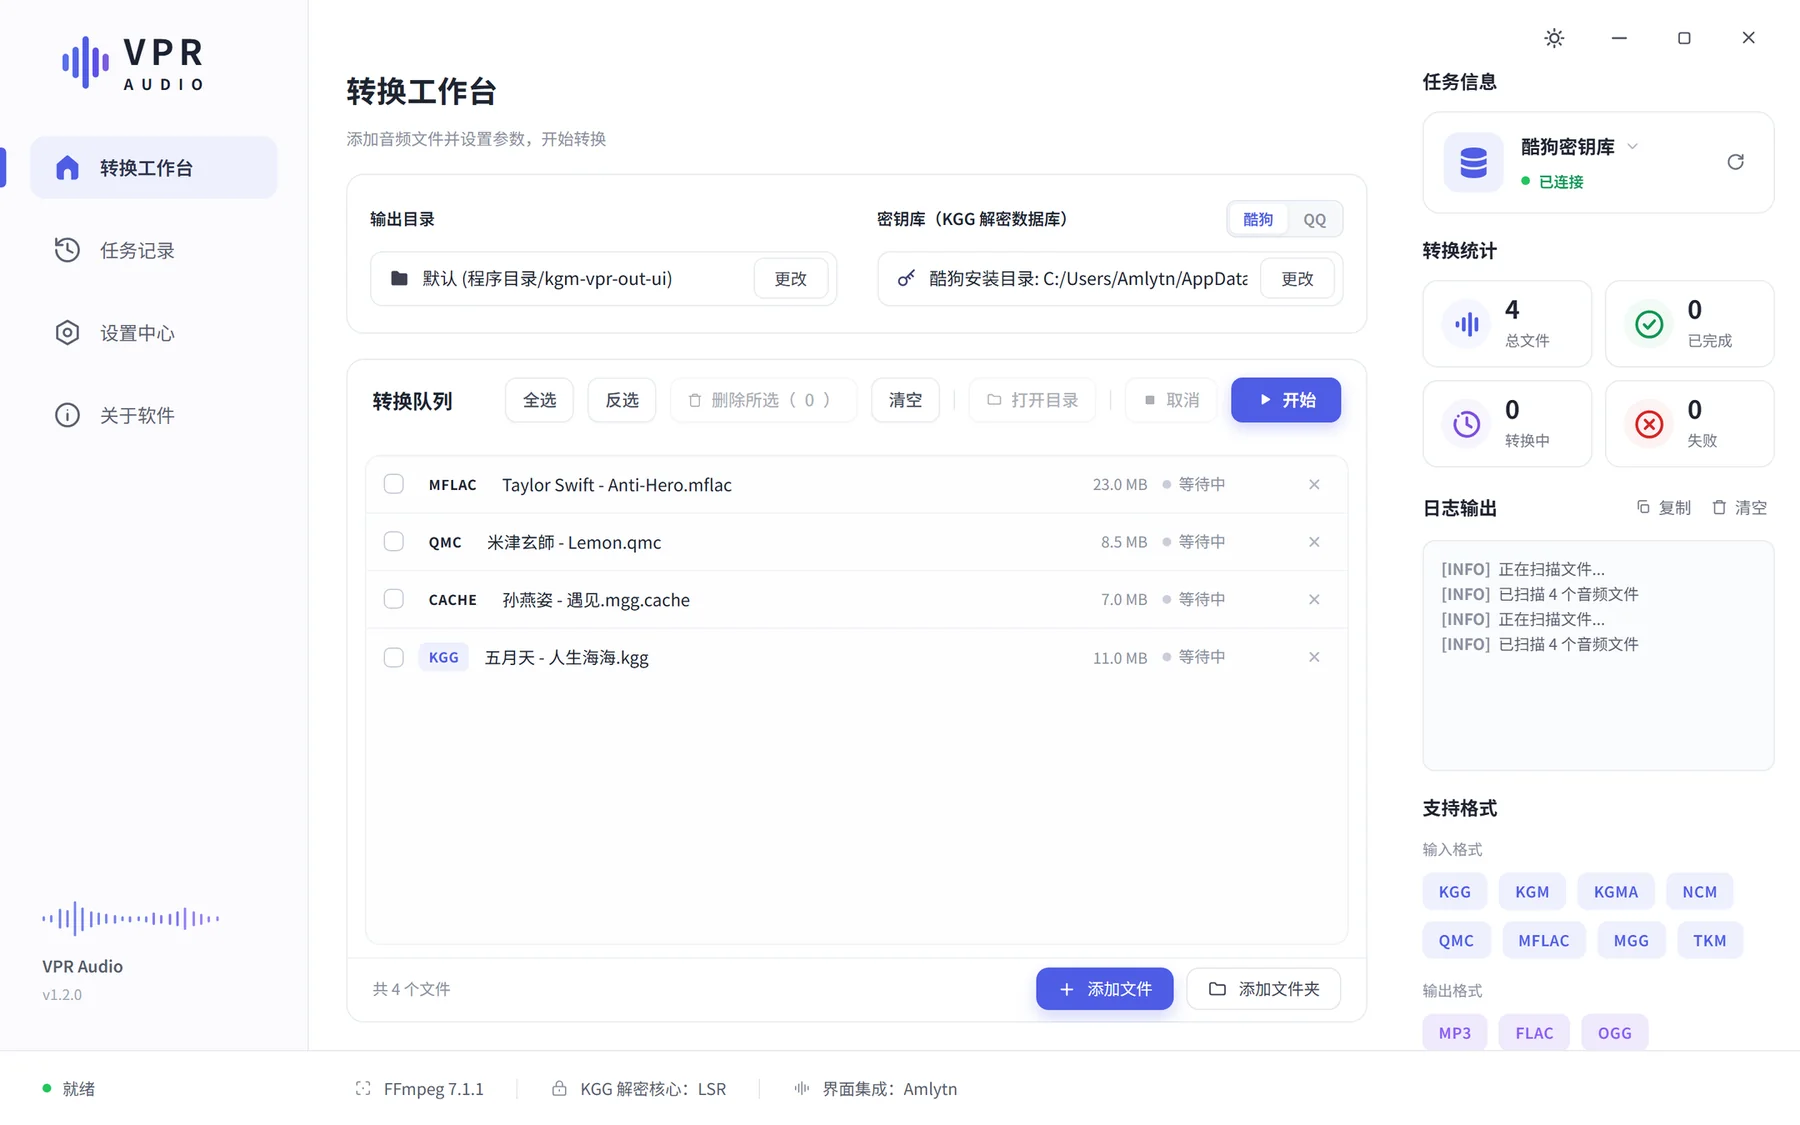Open 设置中心 in sidebar
The width and height of the screenshot is (1800, 1125).
pyautogui.click(x=154, y=333)
